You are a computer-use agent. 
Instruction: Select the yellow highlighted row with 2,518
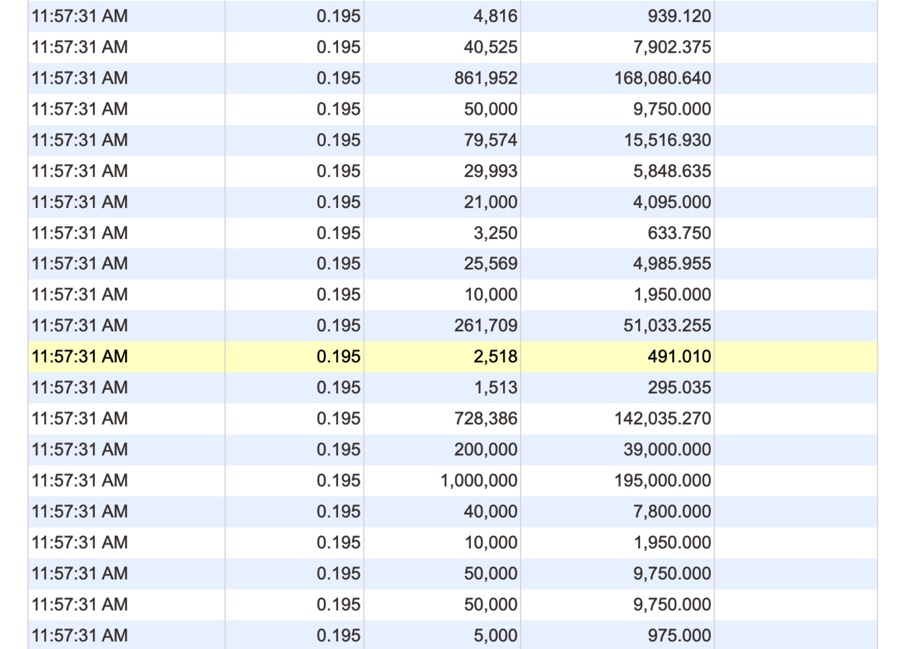(x=452, y=357)
